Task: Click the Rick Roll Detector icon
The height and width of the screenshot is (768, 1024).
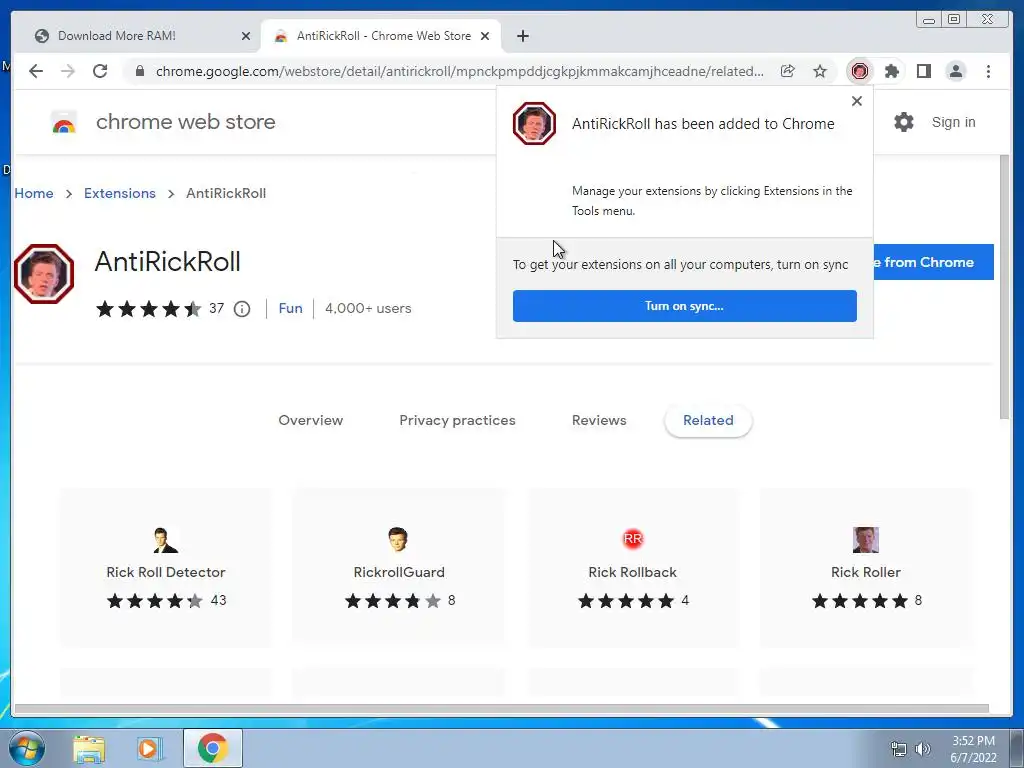Action: coord(165,539)
